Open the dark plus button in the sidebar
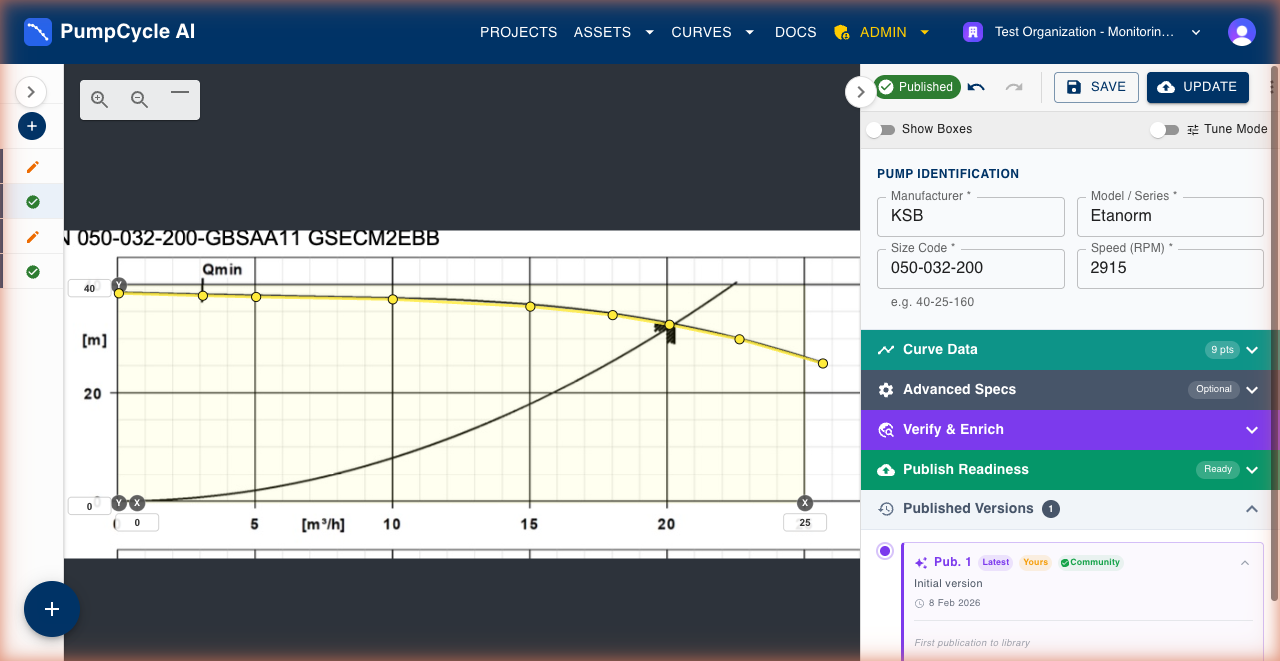Viewport: 1280px width, 661px height. [32, 126]
